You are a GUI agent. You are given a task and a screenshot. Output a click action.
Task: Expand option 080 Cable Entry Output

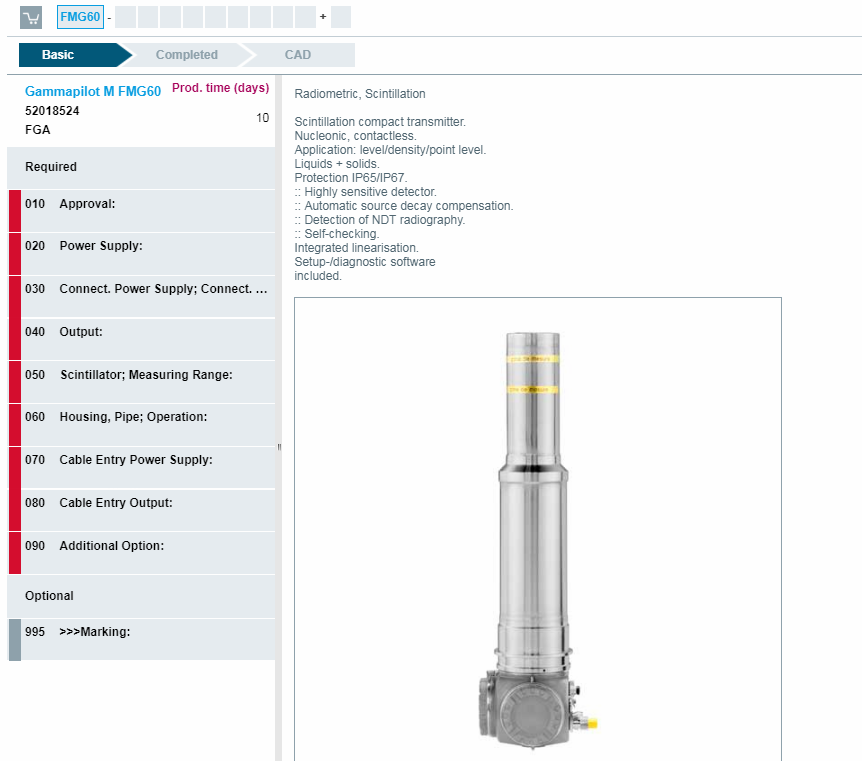142,510
